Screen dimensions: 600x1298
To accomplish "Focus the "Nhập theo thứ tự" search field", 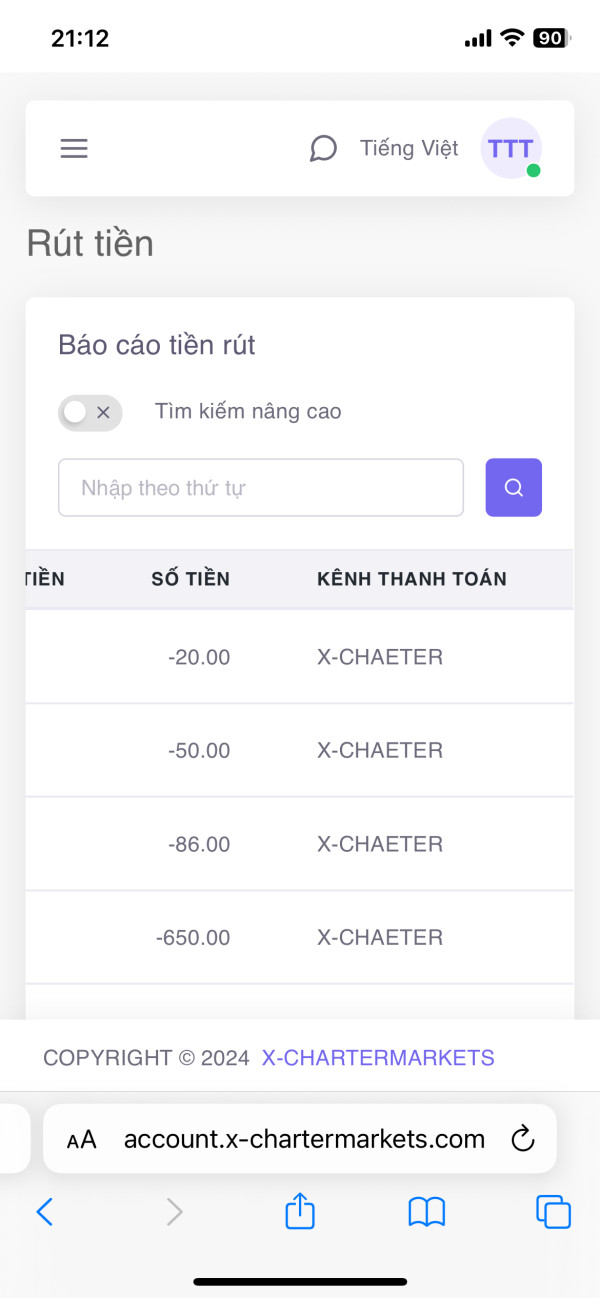I will [x=261, y=488].
